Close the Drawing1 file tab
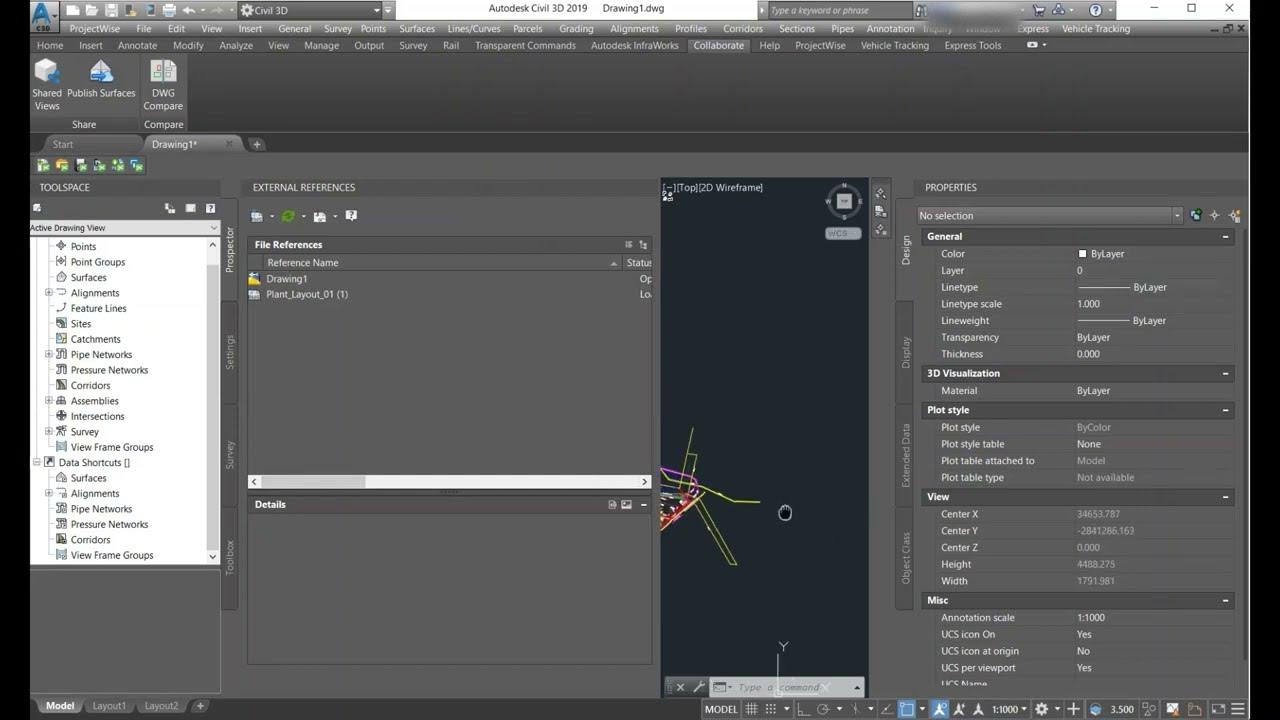Viewport: 1280px width, 720px height. 229,144
